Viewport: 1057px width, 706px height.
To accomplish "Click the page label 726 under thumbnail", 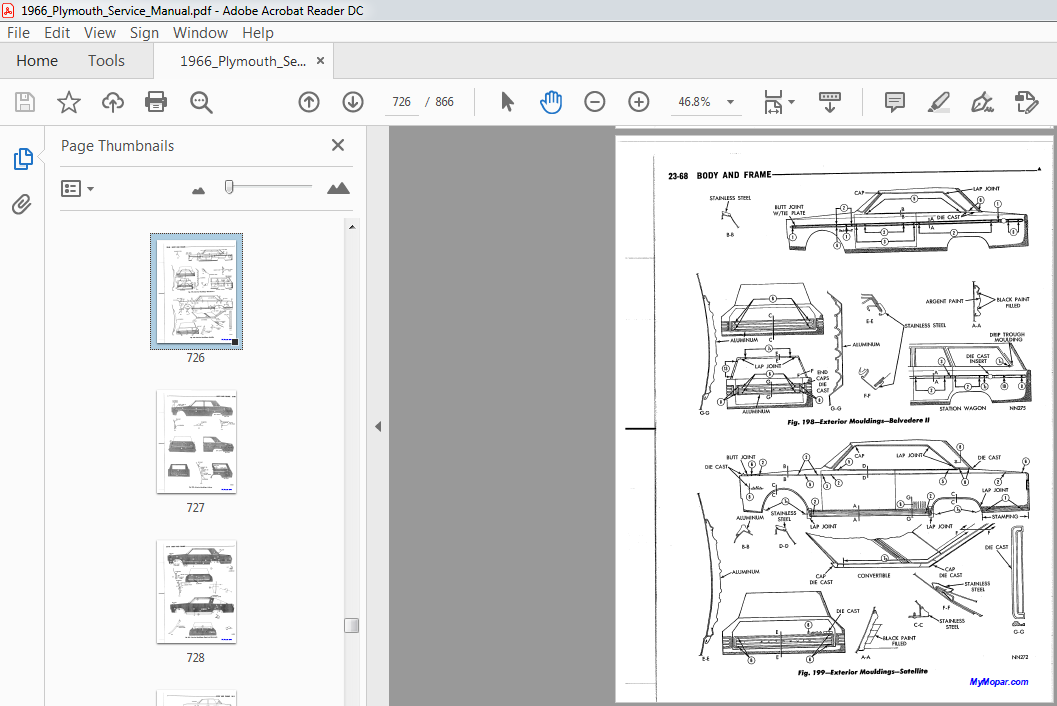I will point(195,357).
